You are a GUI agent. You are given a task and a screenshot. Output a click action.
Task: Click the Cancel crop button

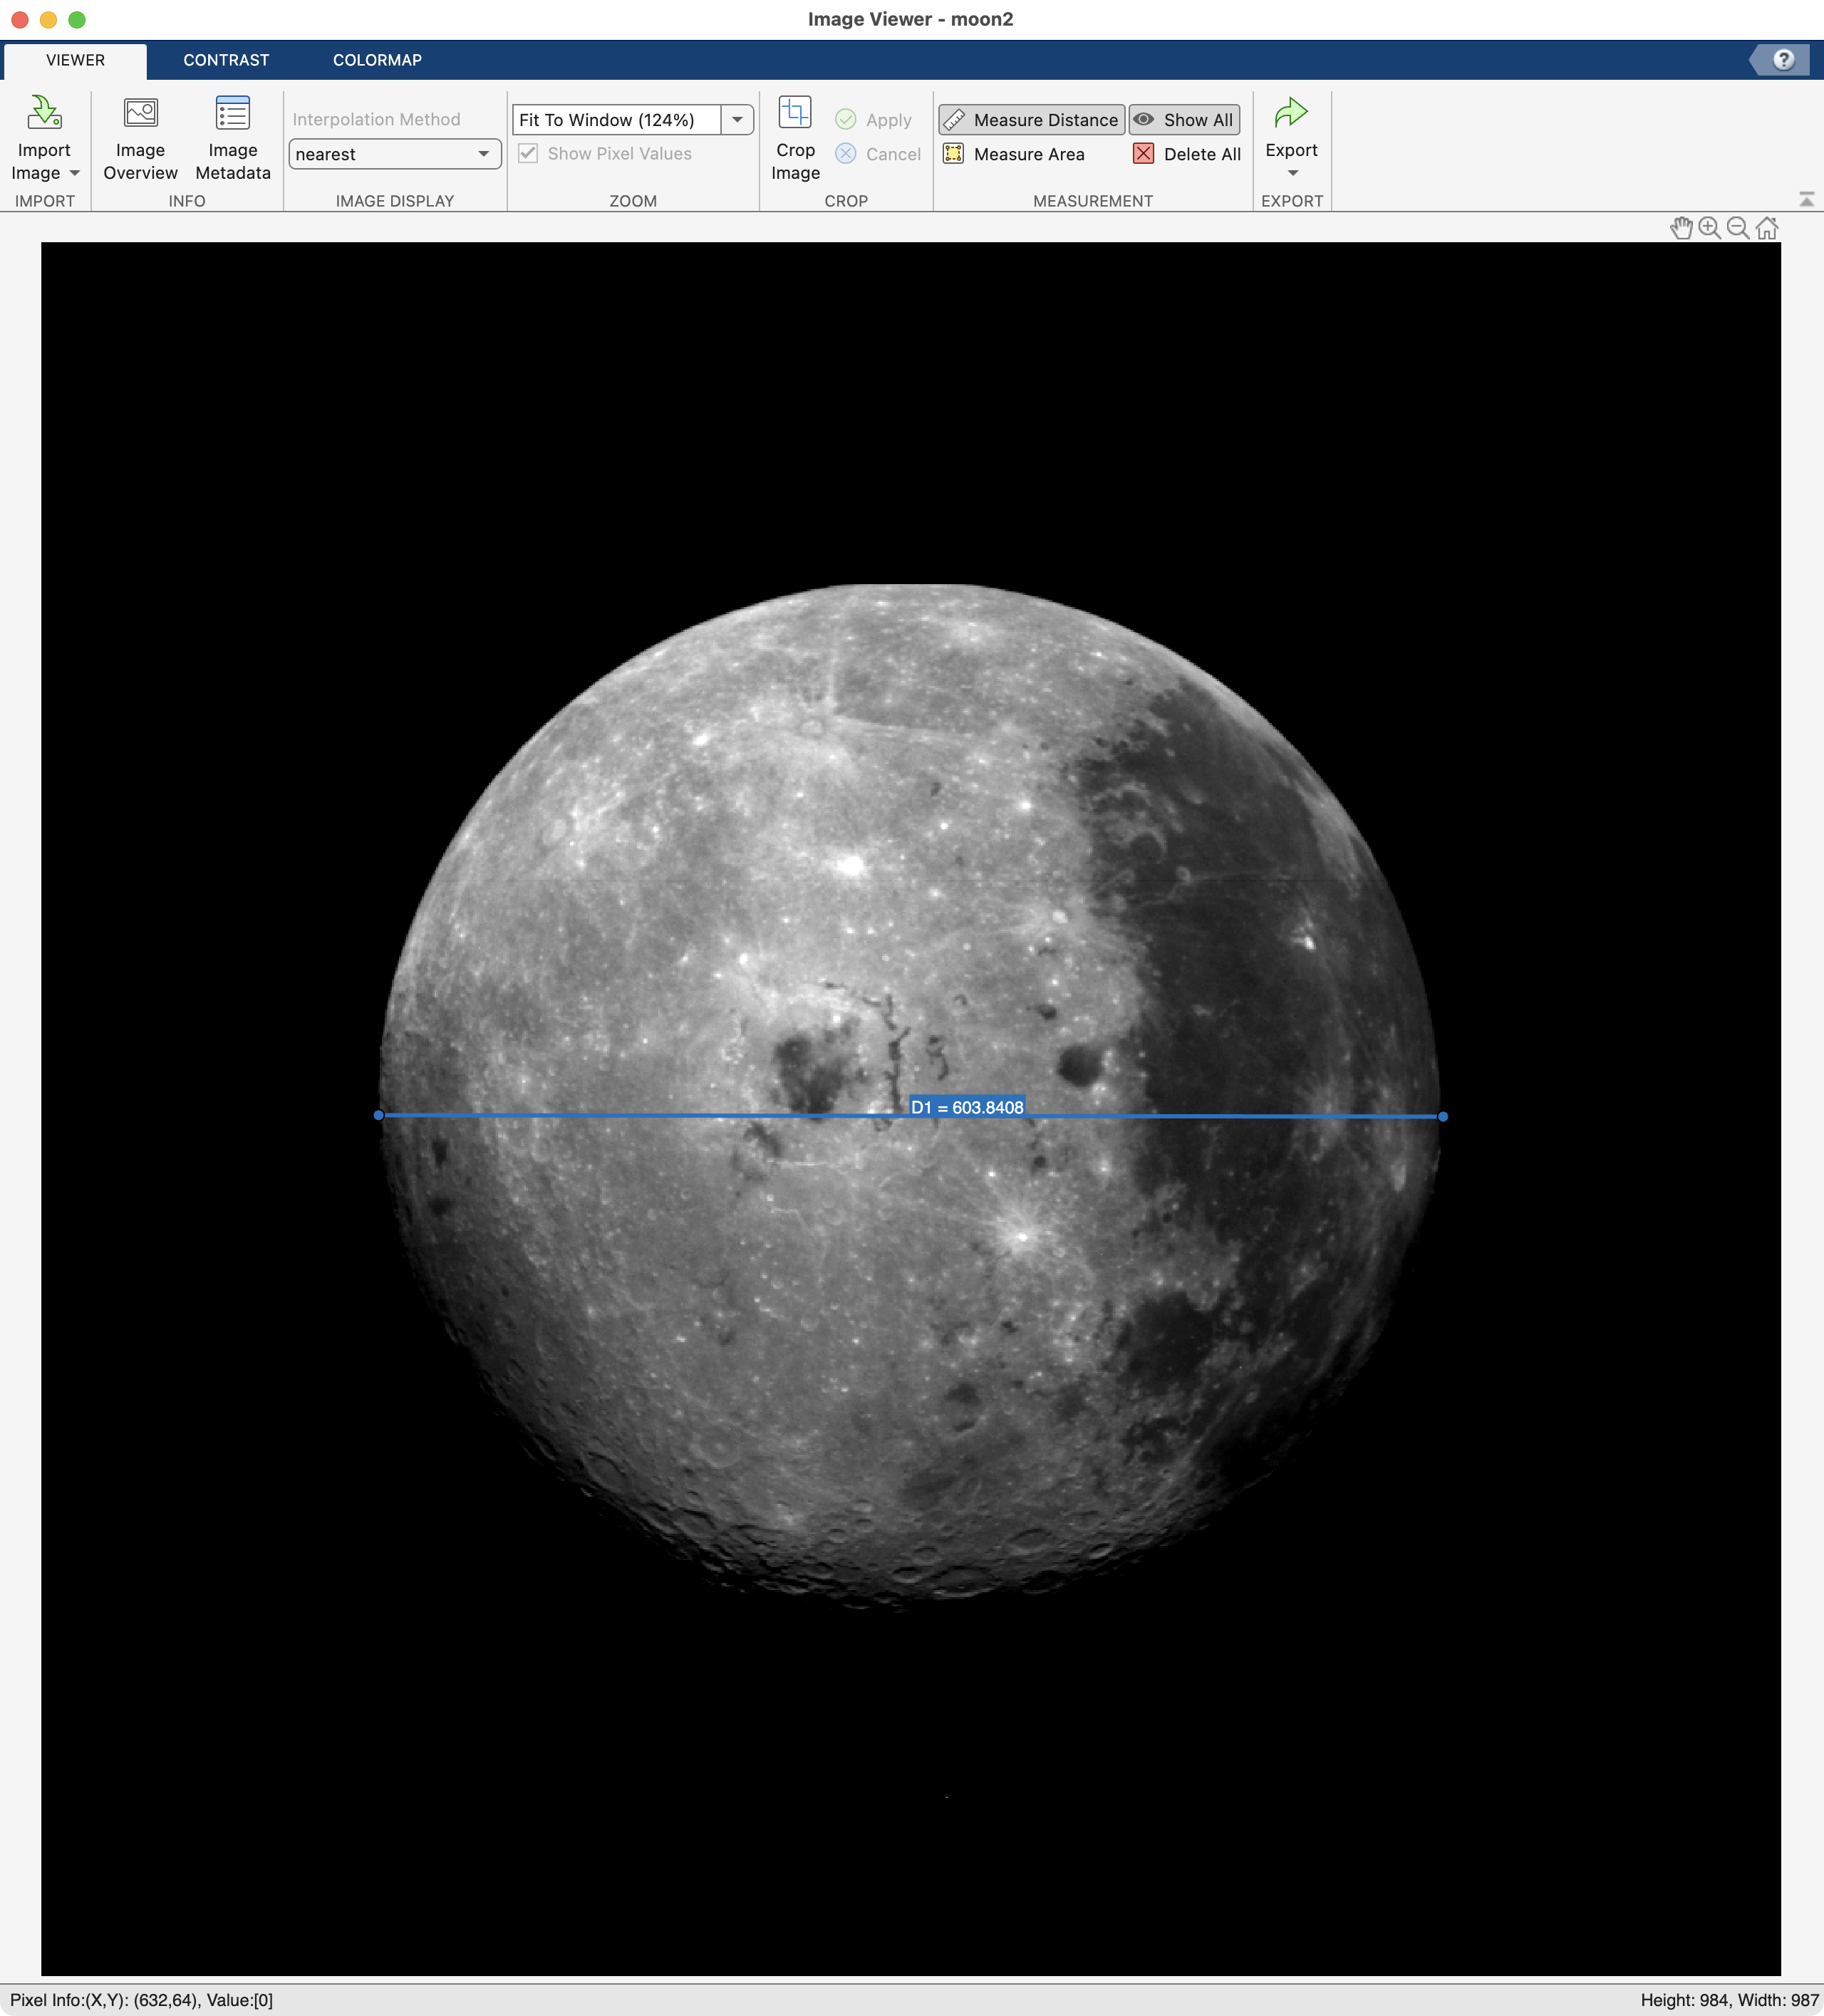click(x=878, y=154)
